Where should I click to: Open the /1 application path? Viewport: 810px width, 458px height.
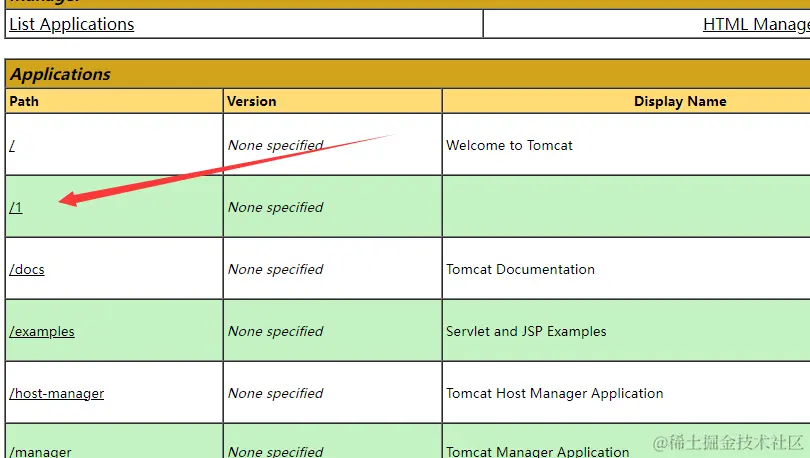point(16,208)
